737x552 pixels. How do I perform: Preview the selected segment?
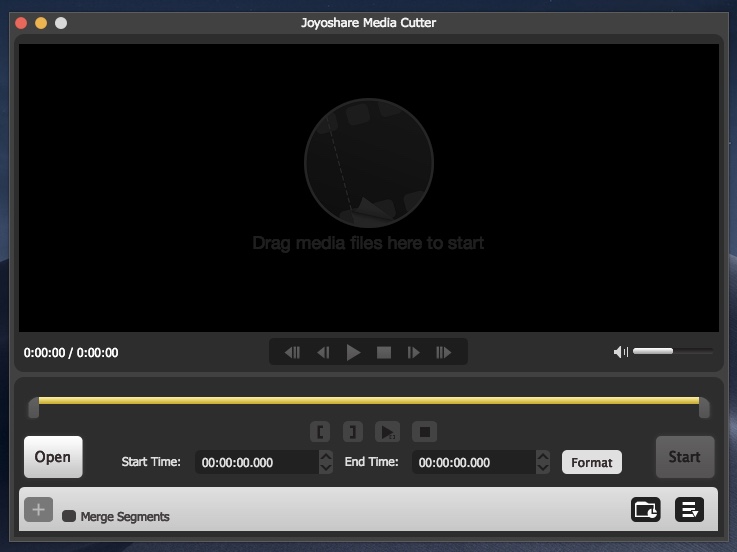[x=387, y=432]
